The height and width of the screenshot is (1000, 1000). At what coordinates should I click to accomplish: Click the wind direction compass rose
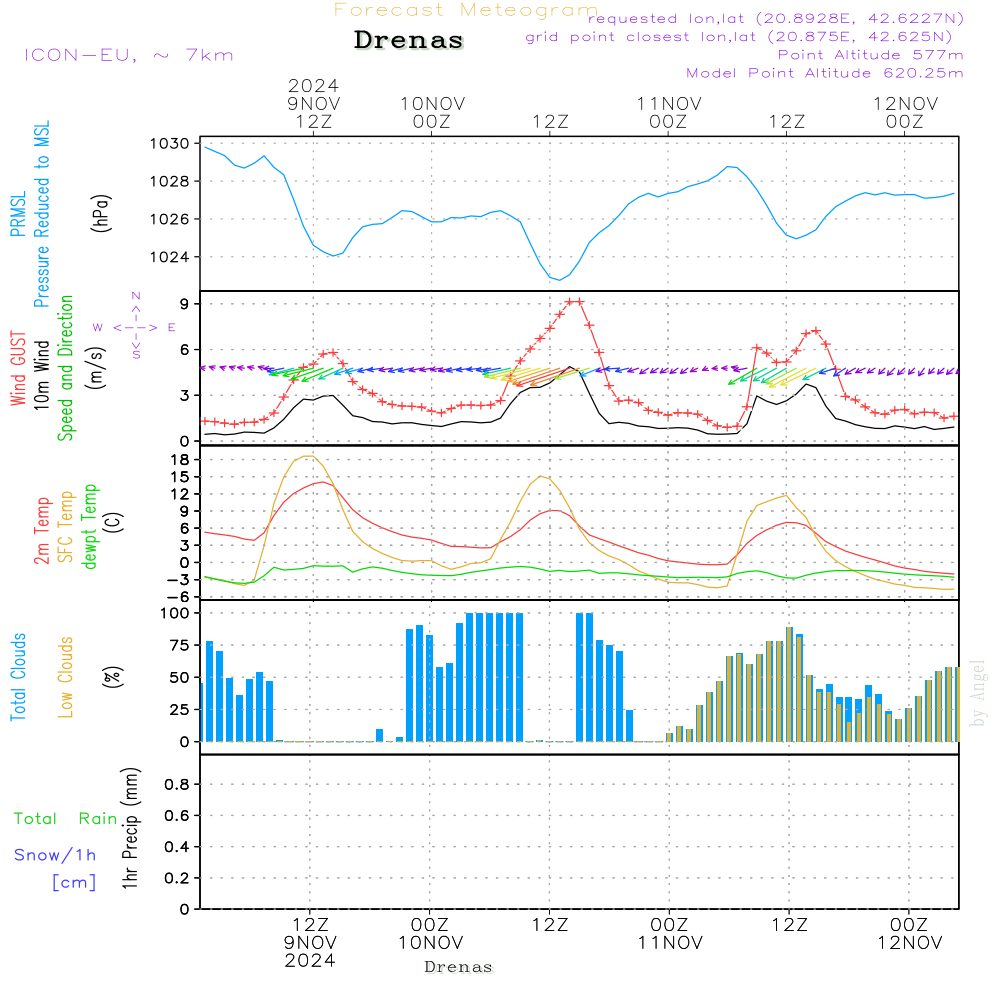(x=136, y=326)
